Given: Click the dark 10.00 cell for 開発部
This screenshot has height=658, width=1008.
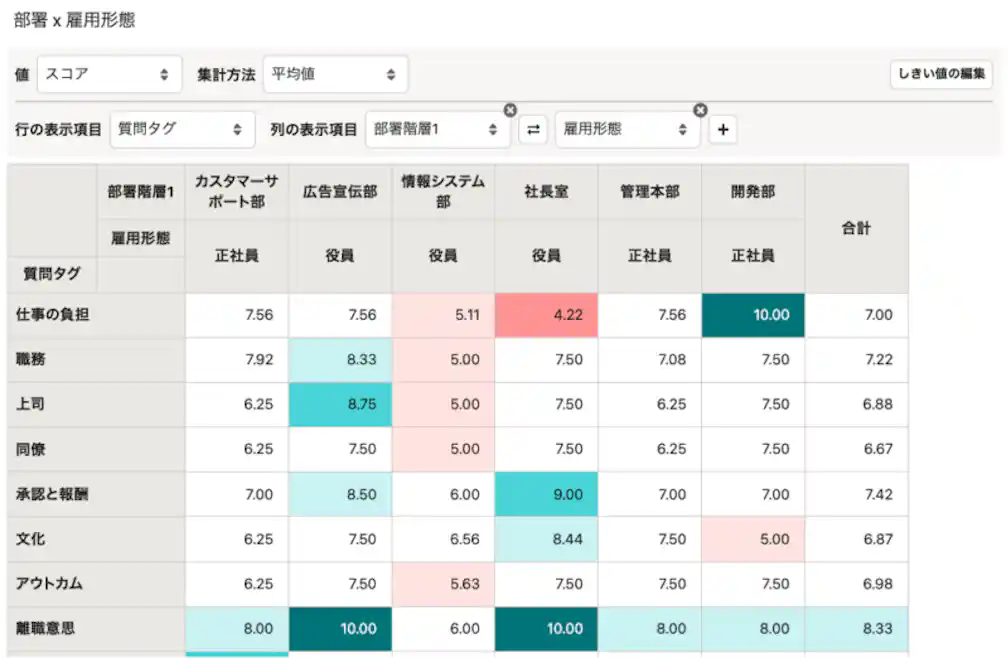Looking at the screenshot, I should (751, 315).
